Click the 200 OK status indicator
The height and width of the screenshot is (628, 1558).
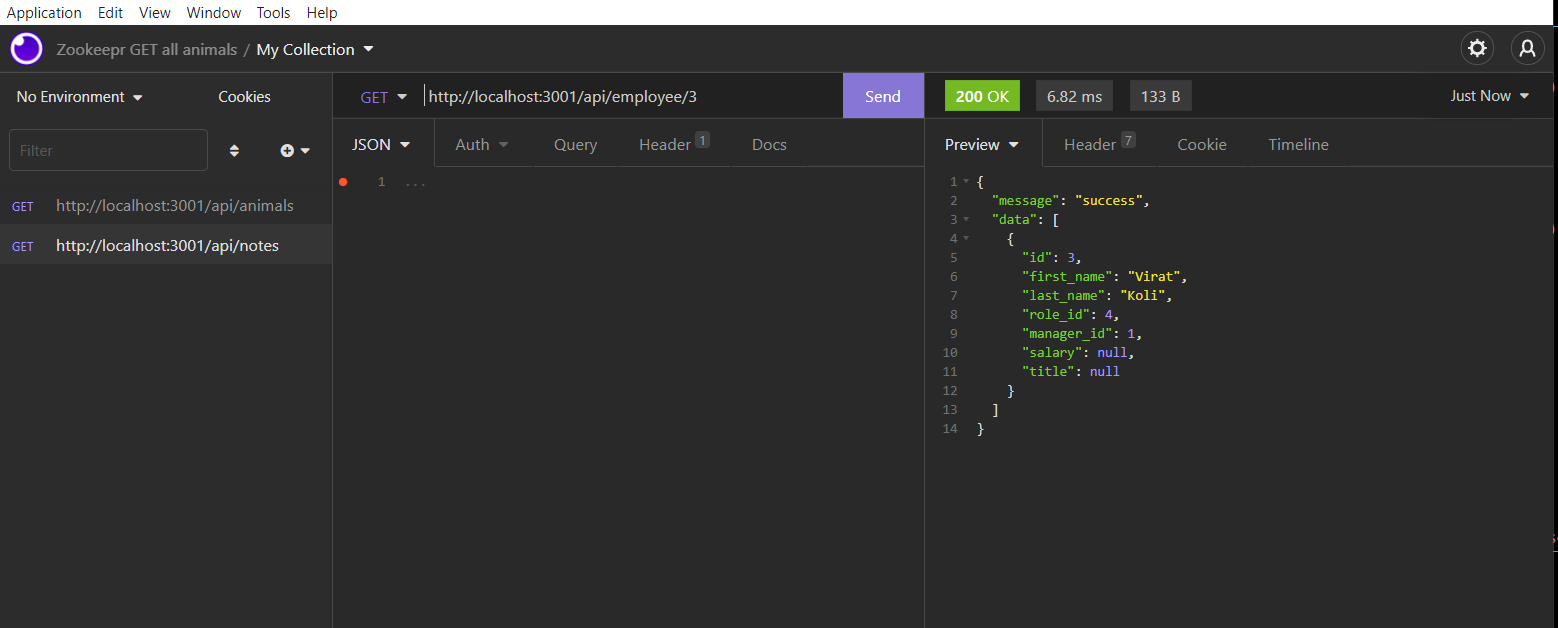981,95
